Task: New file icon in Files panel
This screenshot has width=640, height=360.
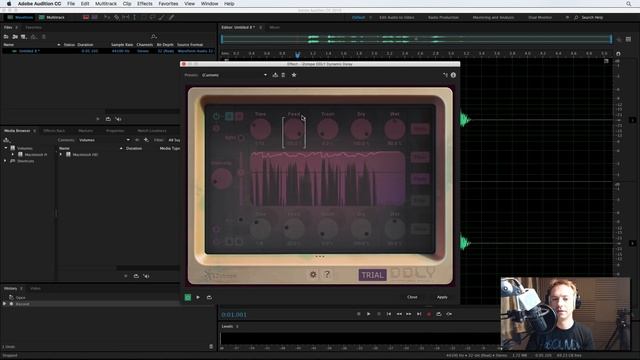Action: (24, 37)
